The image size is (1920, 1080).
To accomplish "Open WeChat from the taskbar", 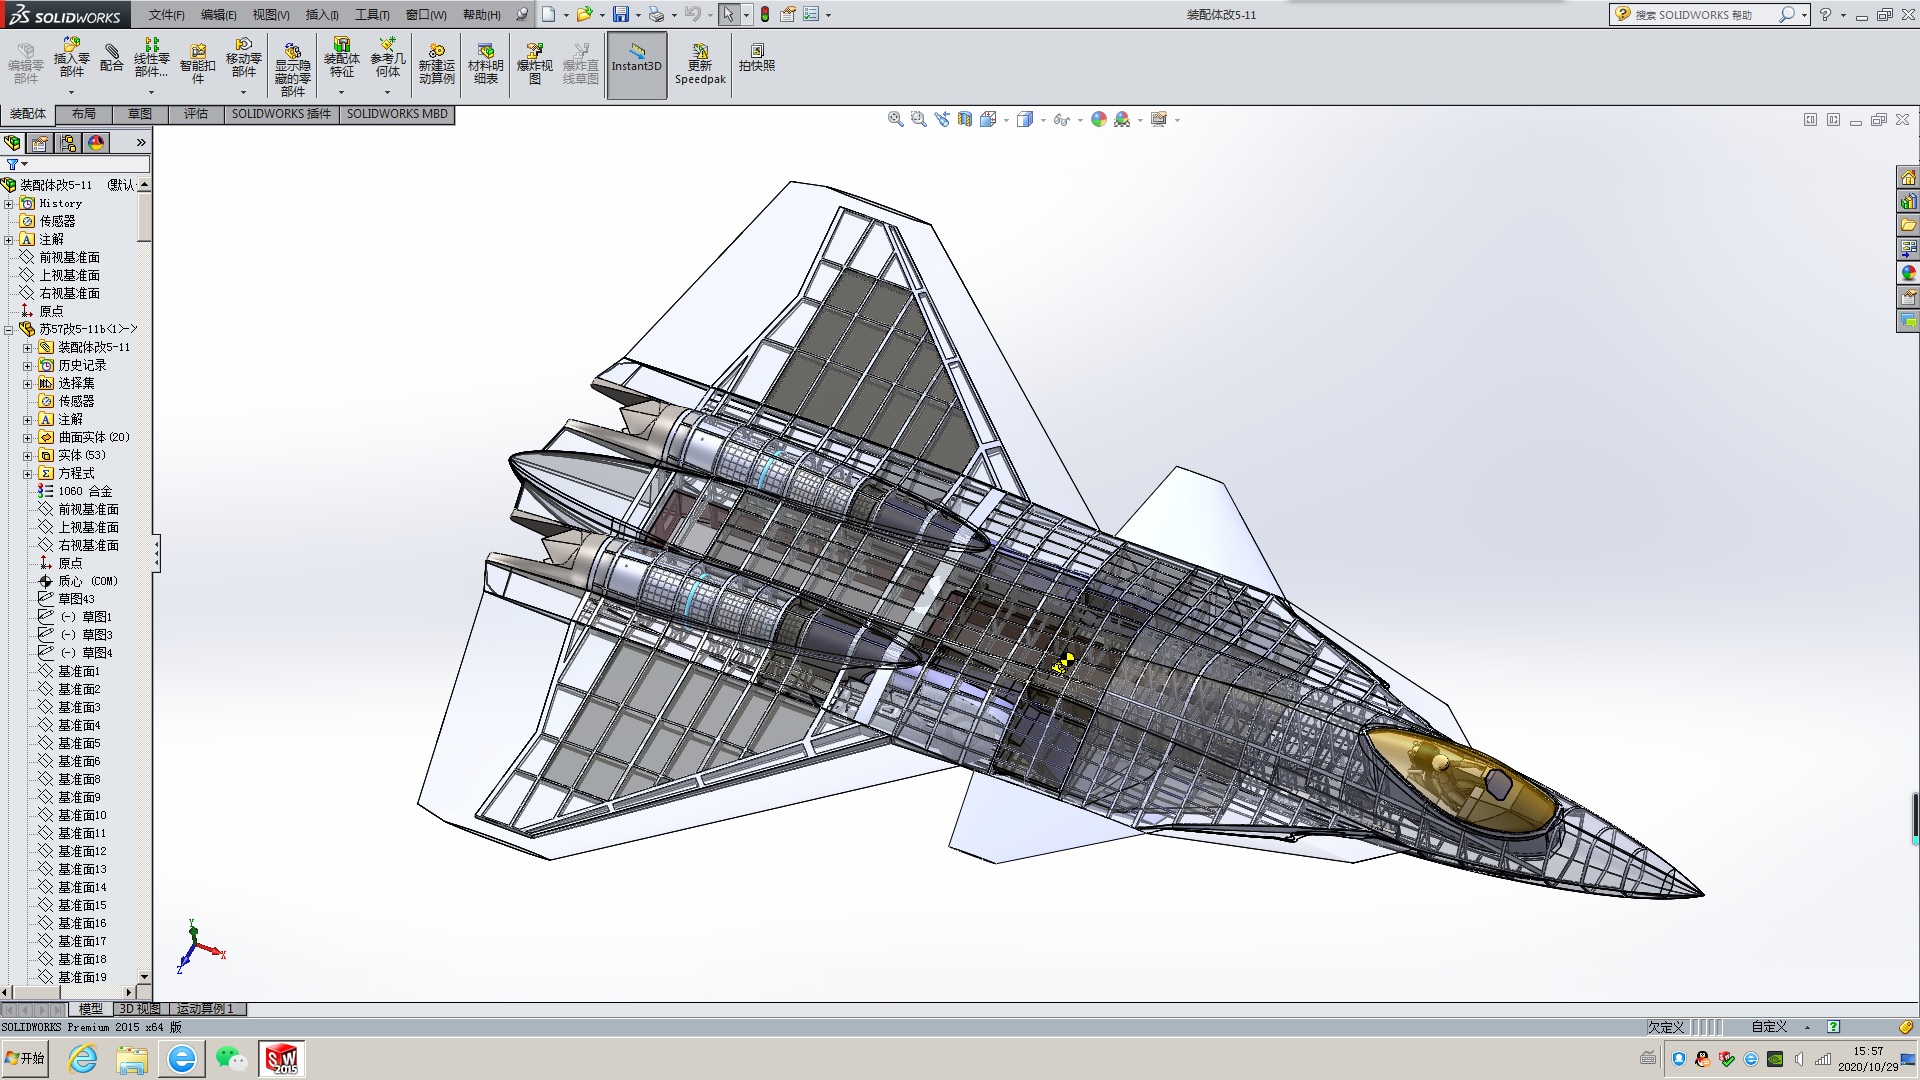I will coord(231,1059).
